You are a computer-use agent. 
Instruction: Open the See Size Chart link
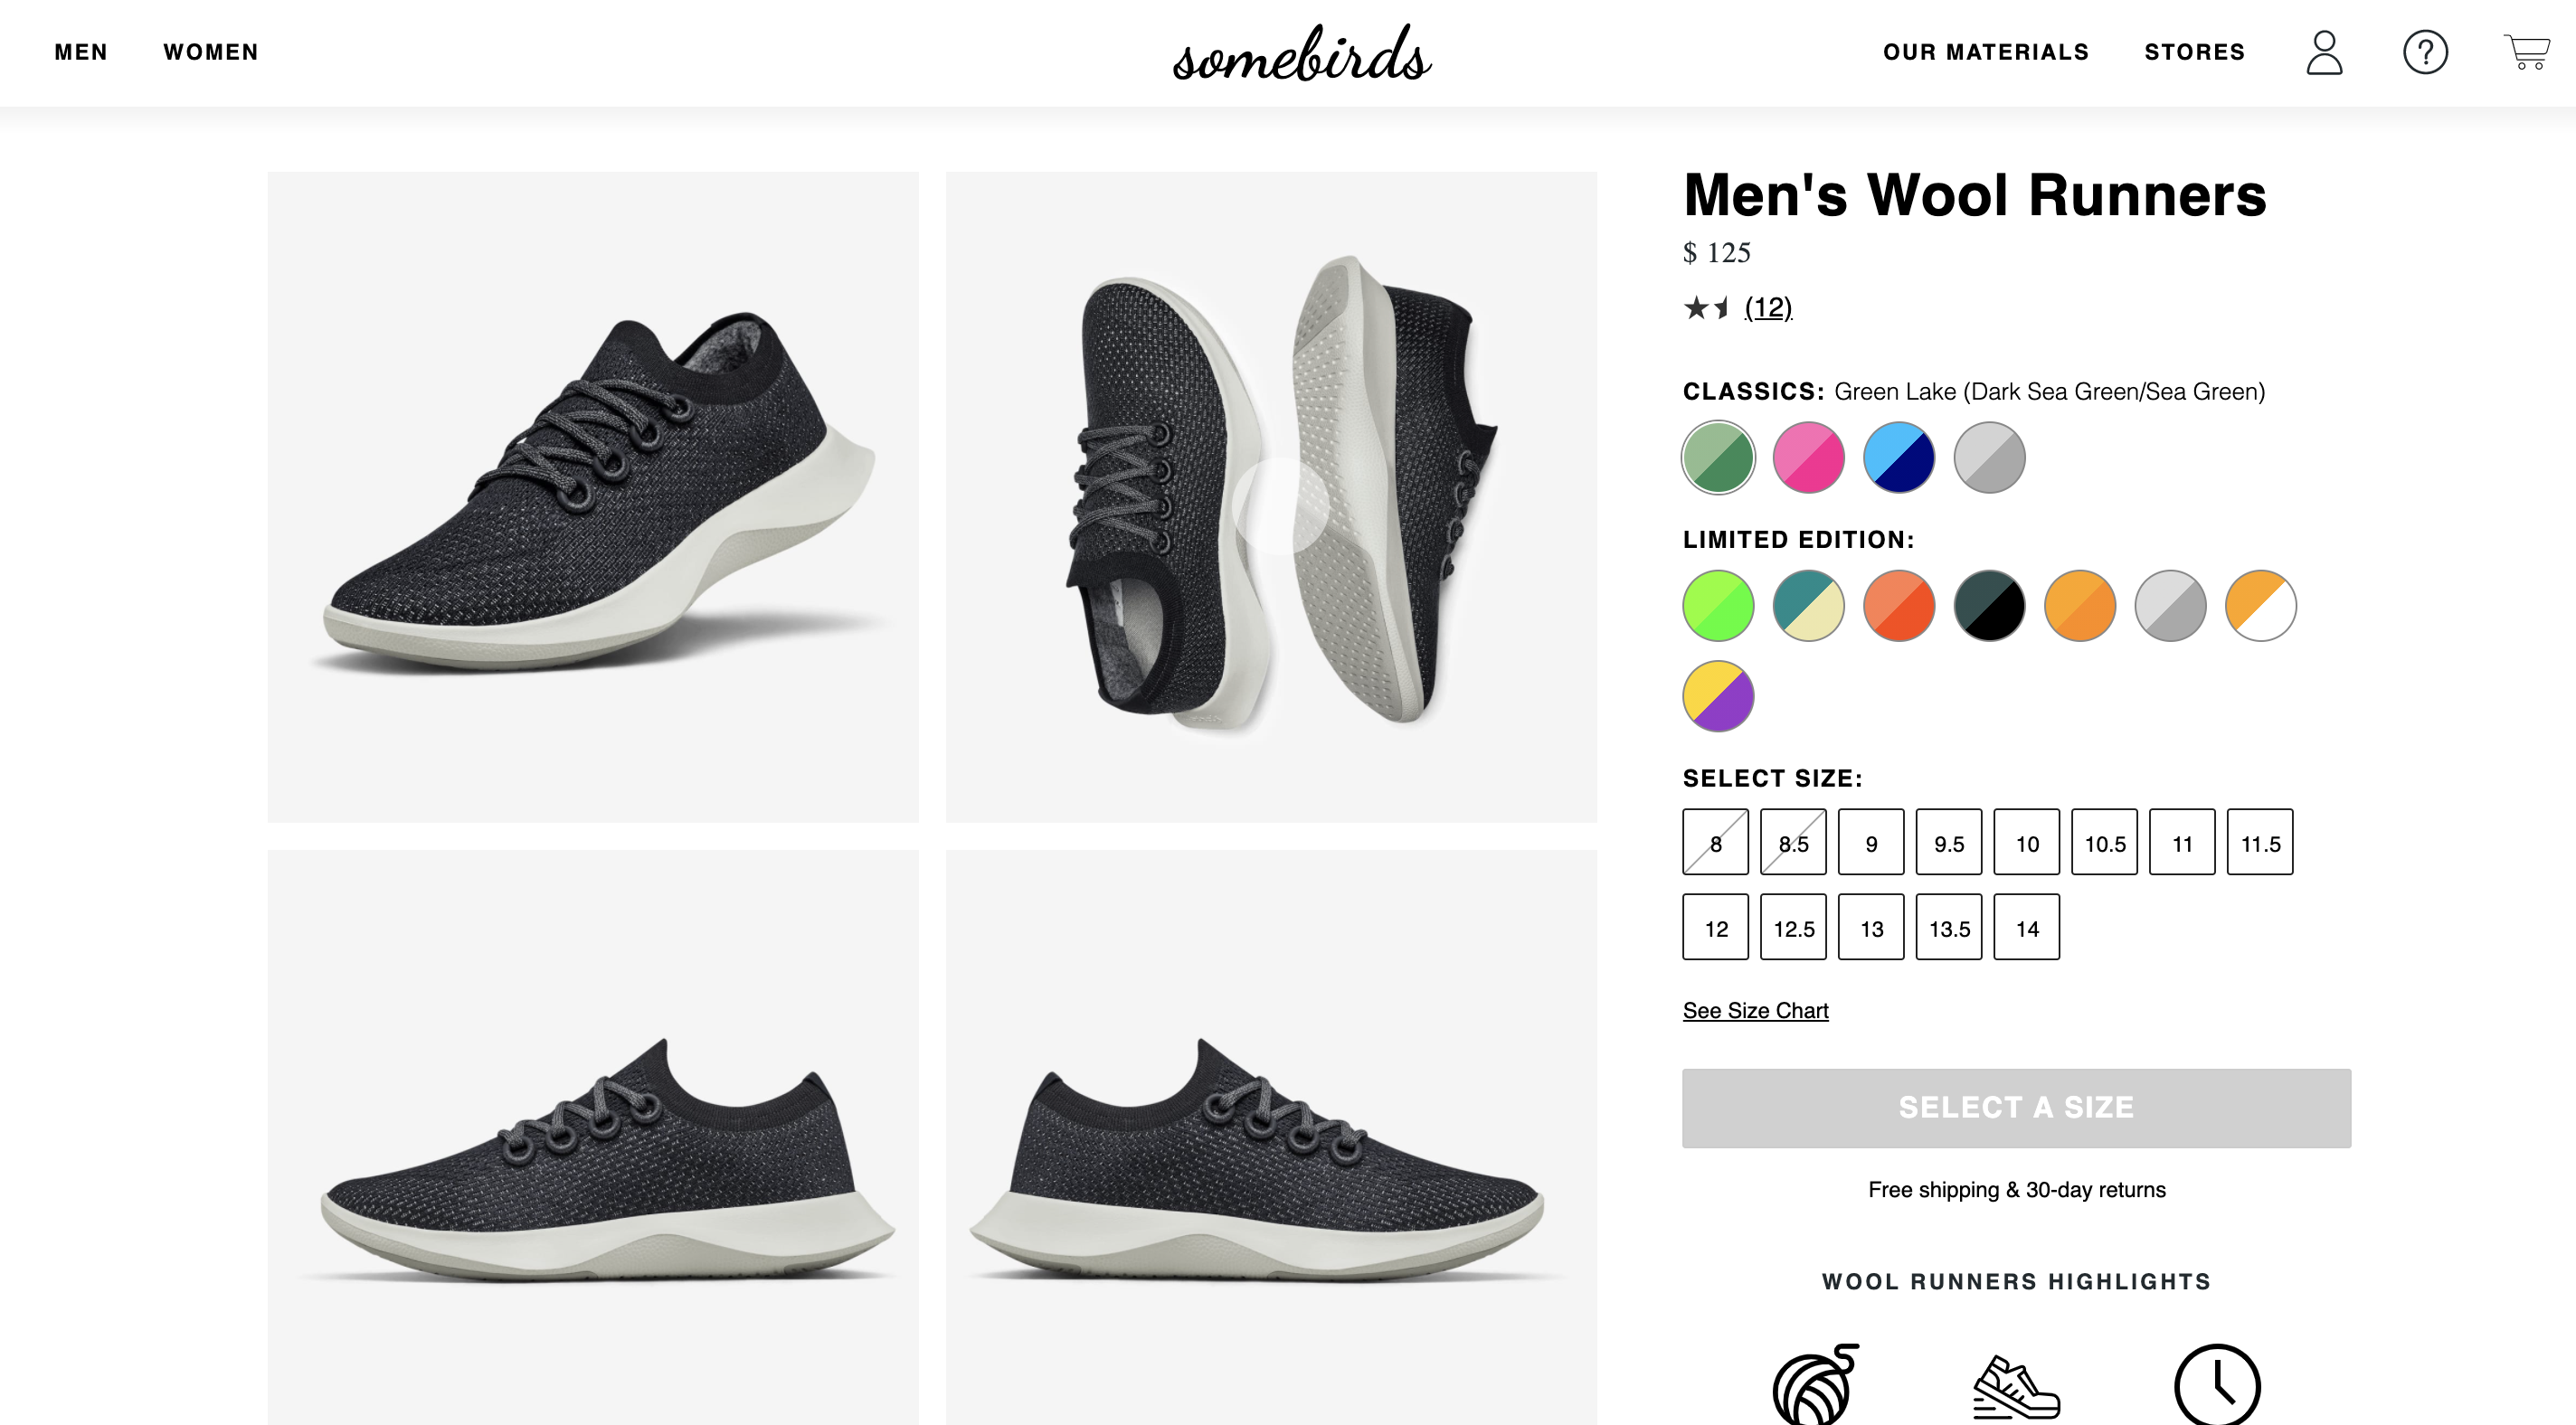point(1755,1010)
